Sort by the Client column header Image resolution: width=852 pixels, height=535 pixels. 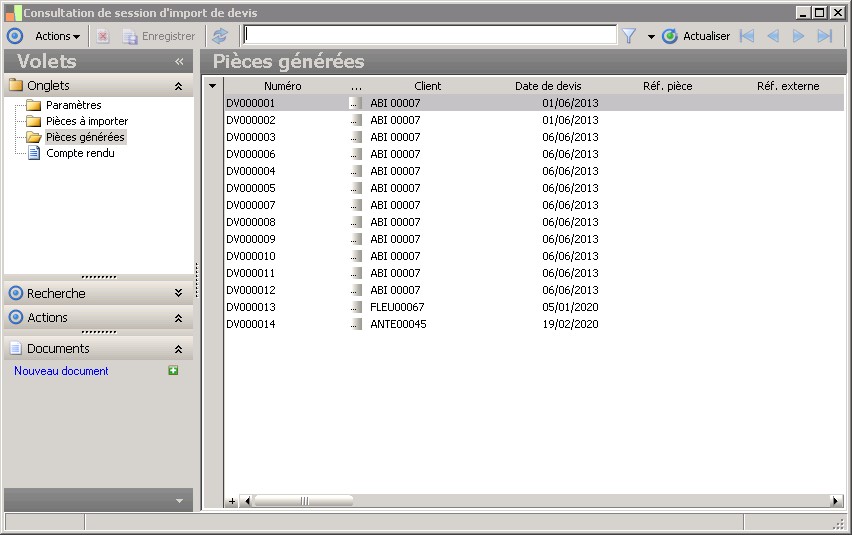click(x=428, y=86)
